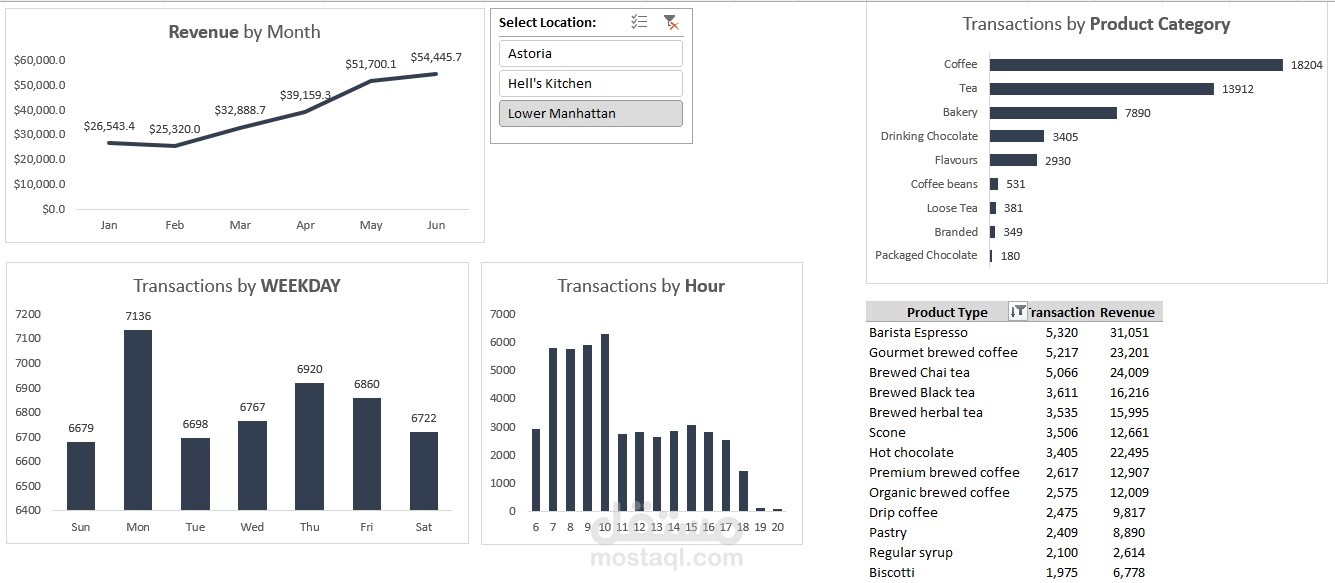Viewport: 1335px width, 583px height.
Task: Select the Hot chocolate cell
Action: click(x=911, y=452)
